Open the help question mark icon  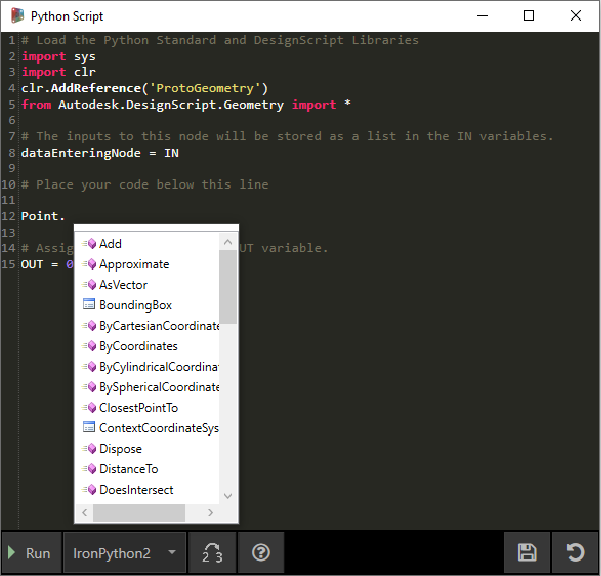[x=261, y=552]
